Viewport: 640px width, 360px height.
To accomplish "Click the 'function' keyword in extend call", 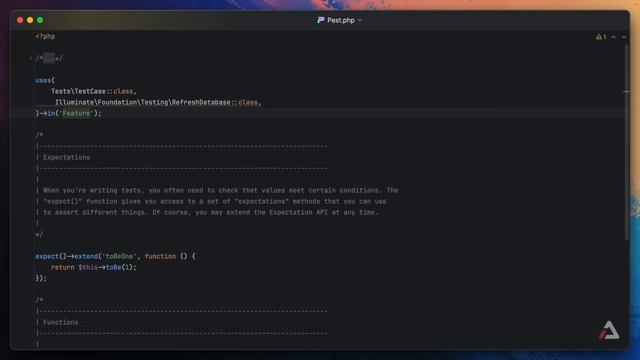I will (160, 256).
